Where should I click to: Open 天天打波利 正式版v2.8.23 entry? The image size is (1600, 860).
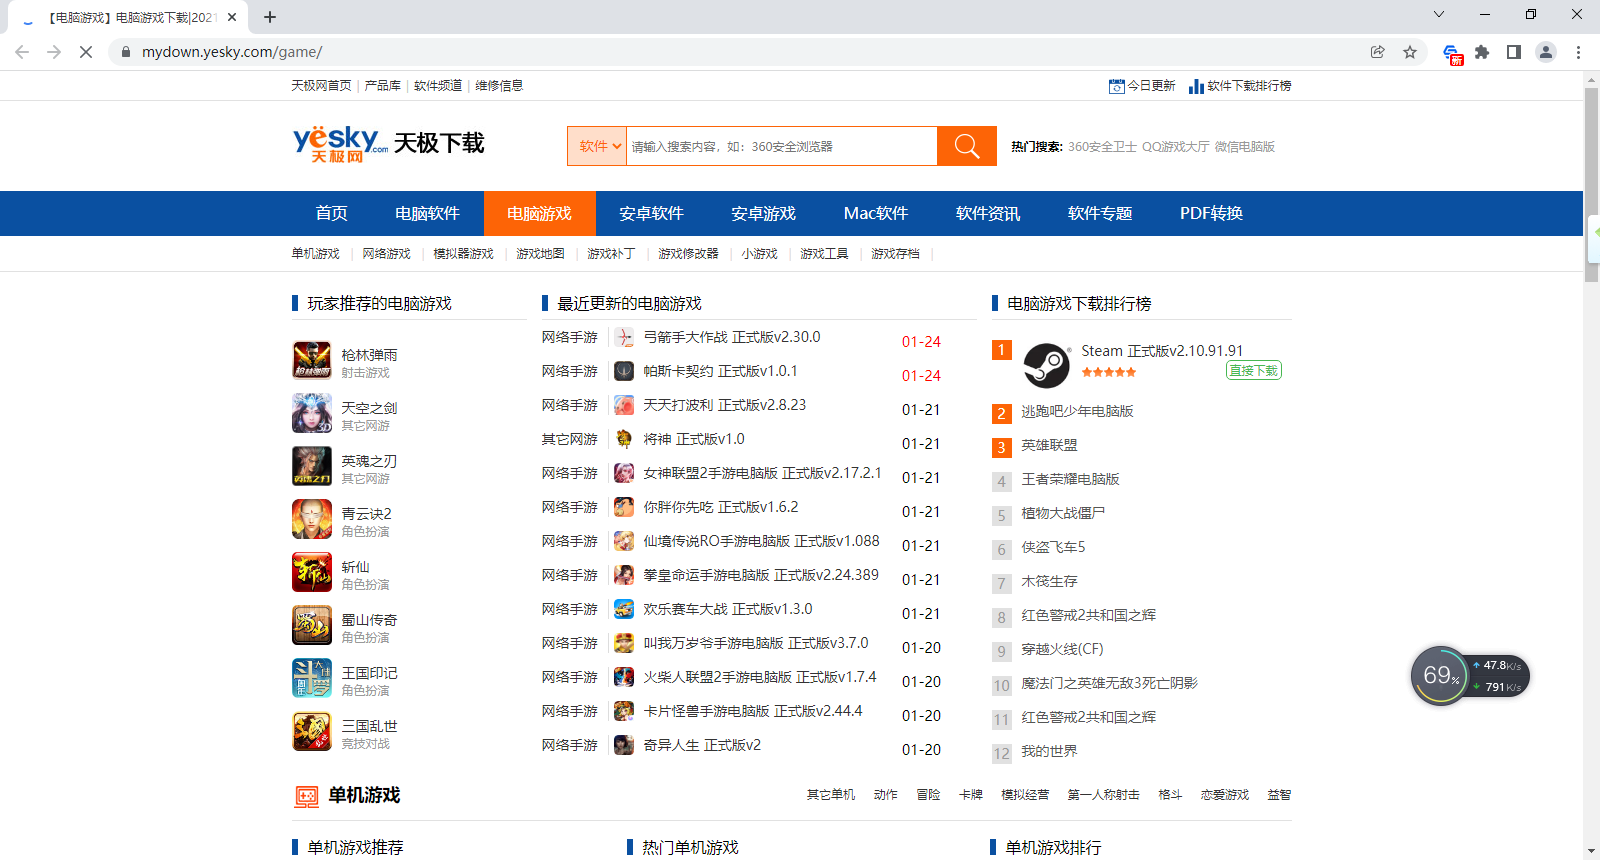click(x=725, y=405)
